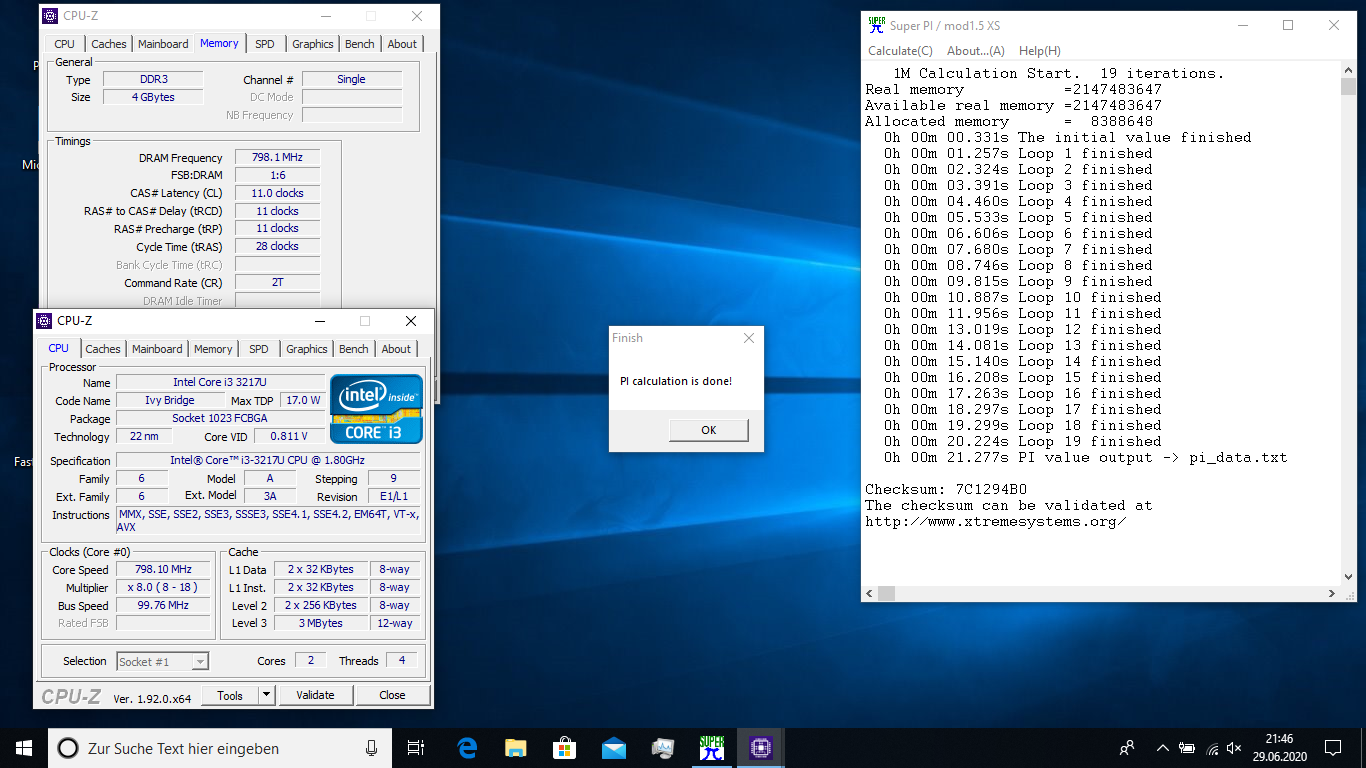Viewport: 1366px width, 768px height.
Task: Click the battery icon in the system tray
Action: (x=1187, y=748)
